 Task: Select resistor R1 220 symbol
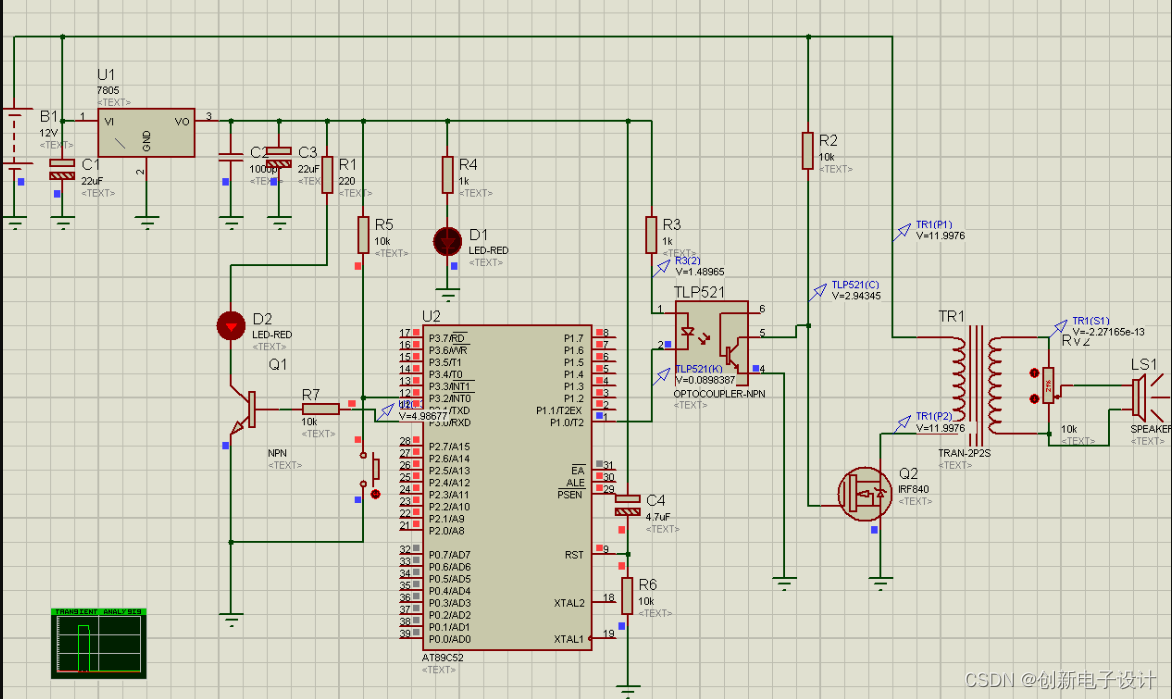tap(327, 175)
